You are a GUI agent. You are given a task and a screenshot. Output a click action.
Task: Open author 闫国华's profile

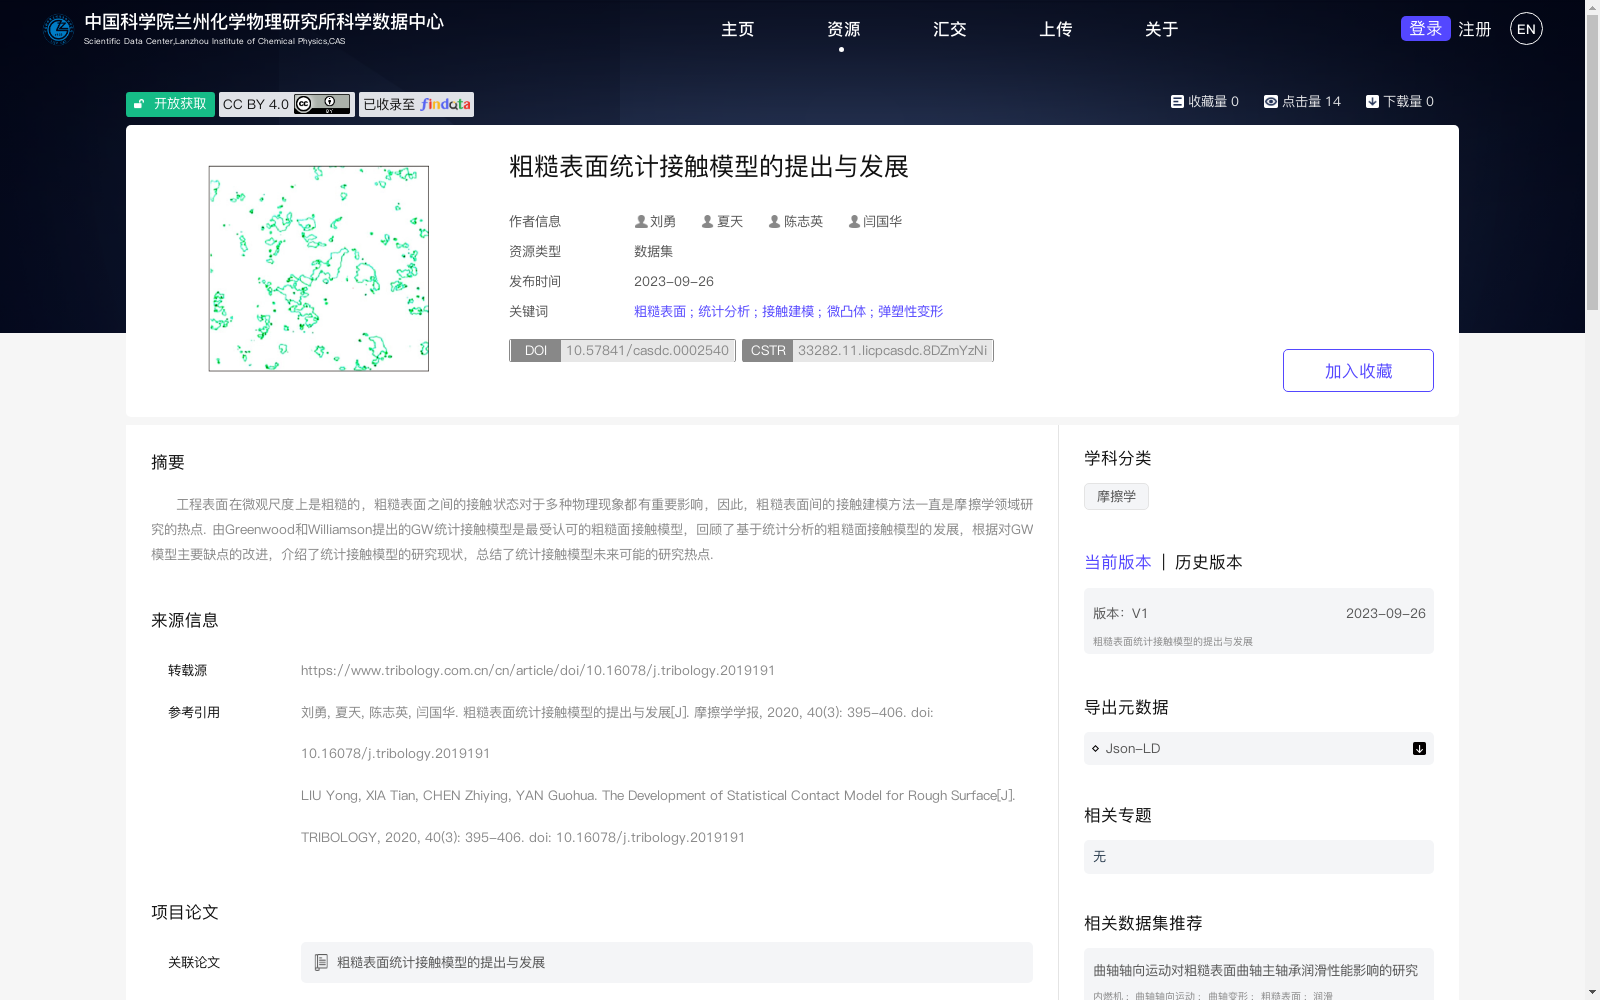pyautogui.click(x=875, y=221)
